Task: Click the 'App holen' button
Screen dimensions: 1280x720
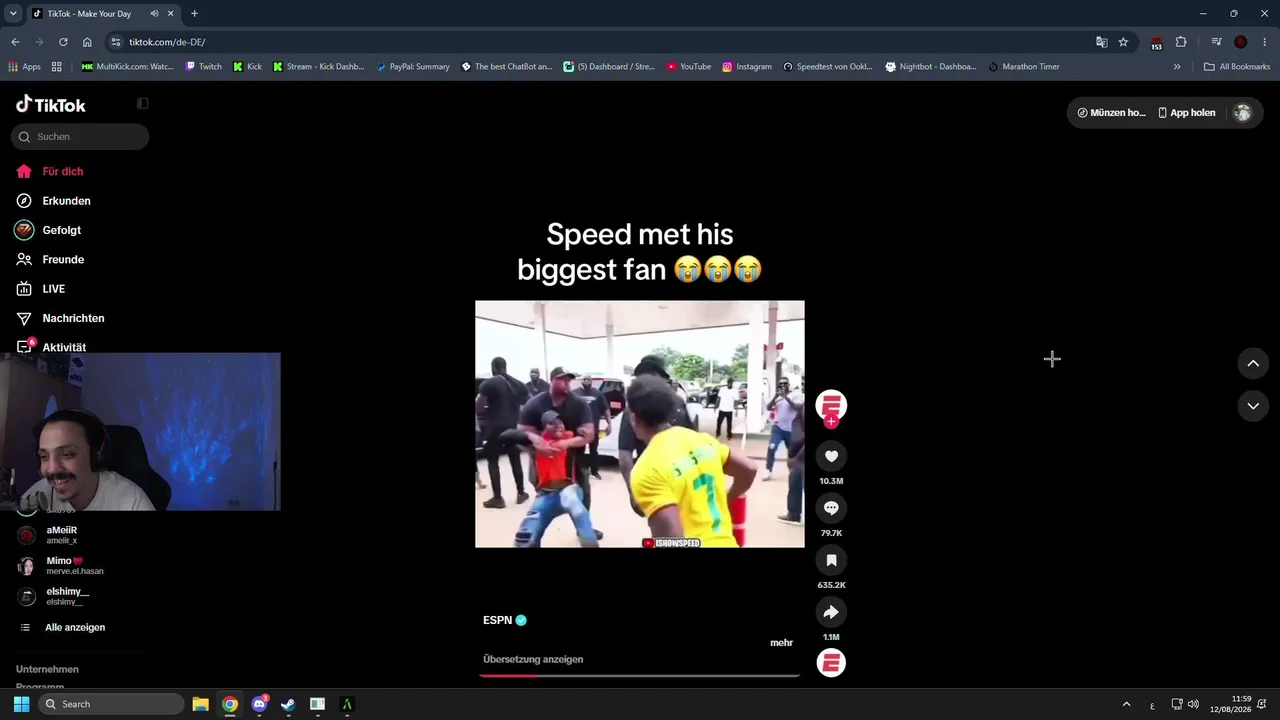Action: click(1187, 113)
